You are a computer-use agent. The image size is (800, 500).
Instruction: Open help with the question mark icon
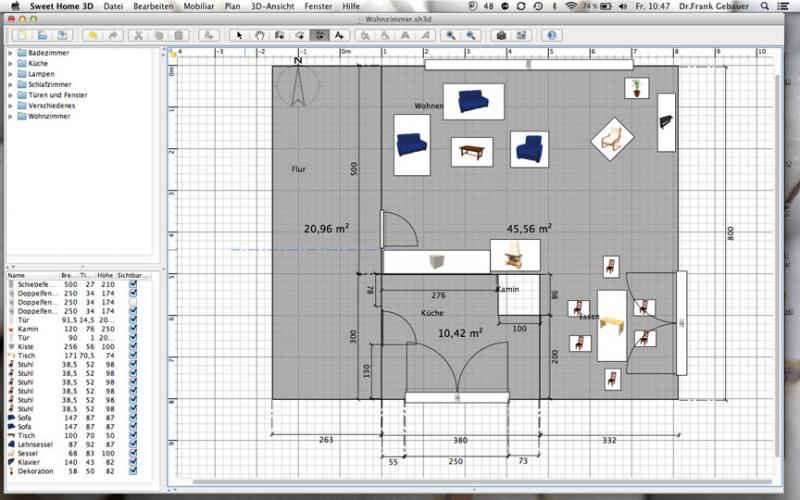click(551, 35)
